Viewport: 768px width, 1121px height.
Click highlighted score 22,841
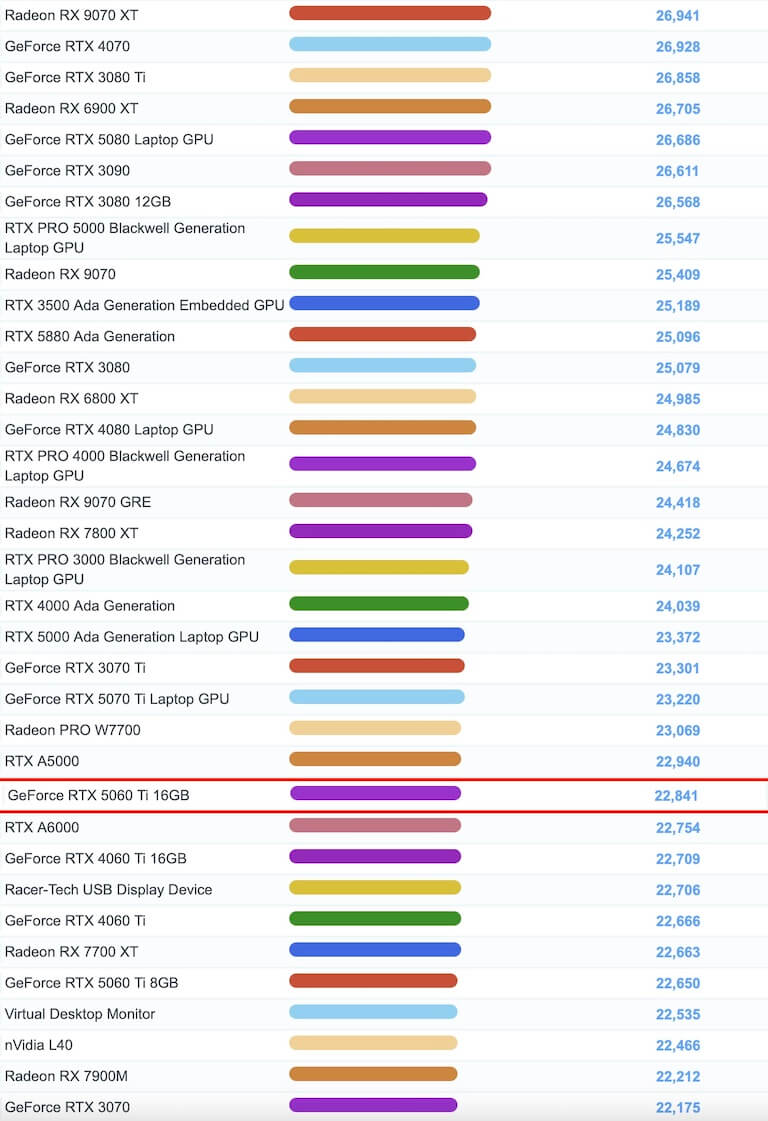pos(676,796)
